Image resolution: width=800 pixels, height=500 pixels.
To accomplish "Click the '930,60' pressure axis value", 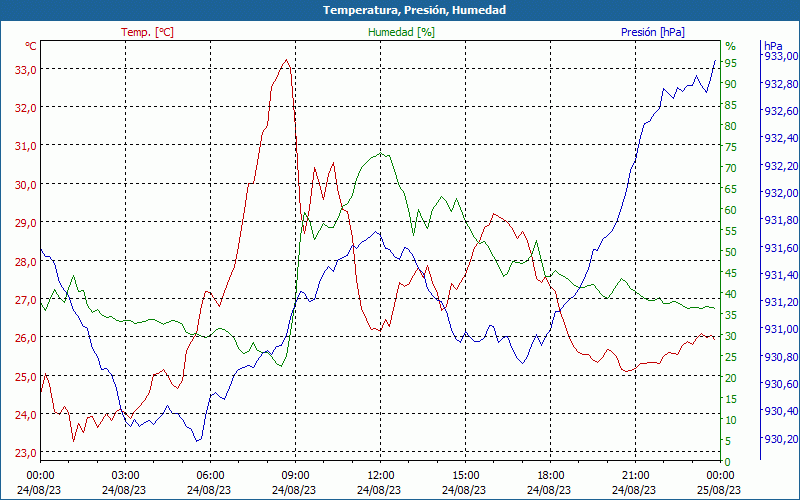I will pyautogui.click(x=780, y=384).
